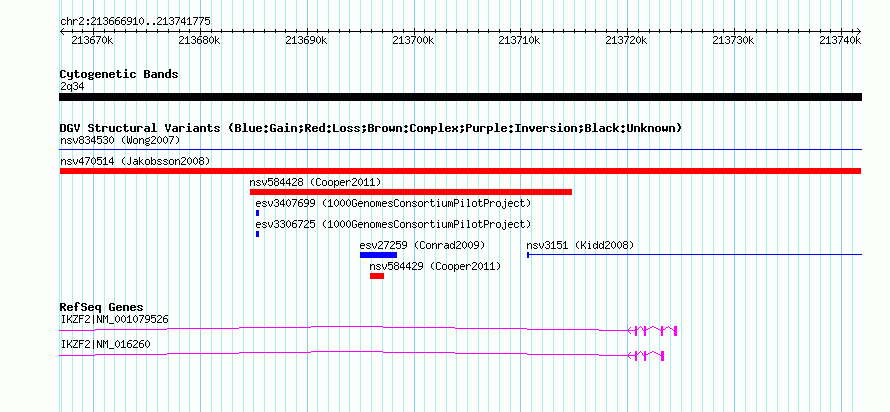The image size is (890, 412).
Task: Select the small blue esv3407699 gain marker
Action: [258, 213]
